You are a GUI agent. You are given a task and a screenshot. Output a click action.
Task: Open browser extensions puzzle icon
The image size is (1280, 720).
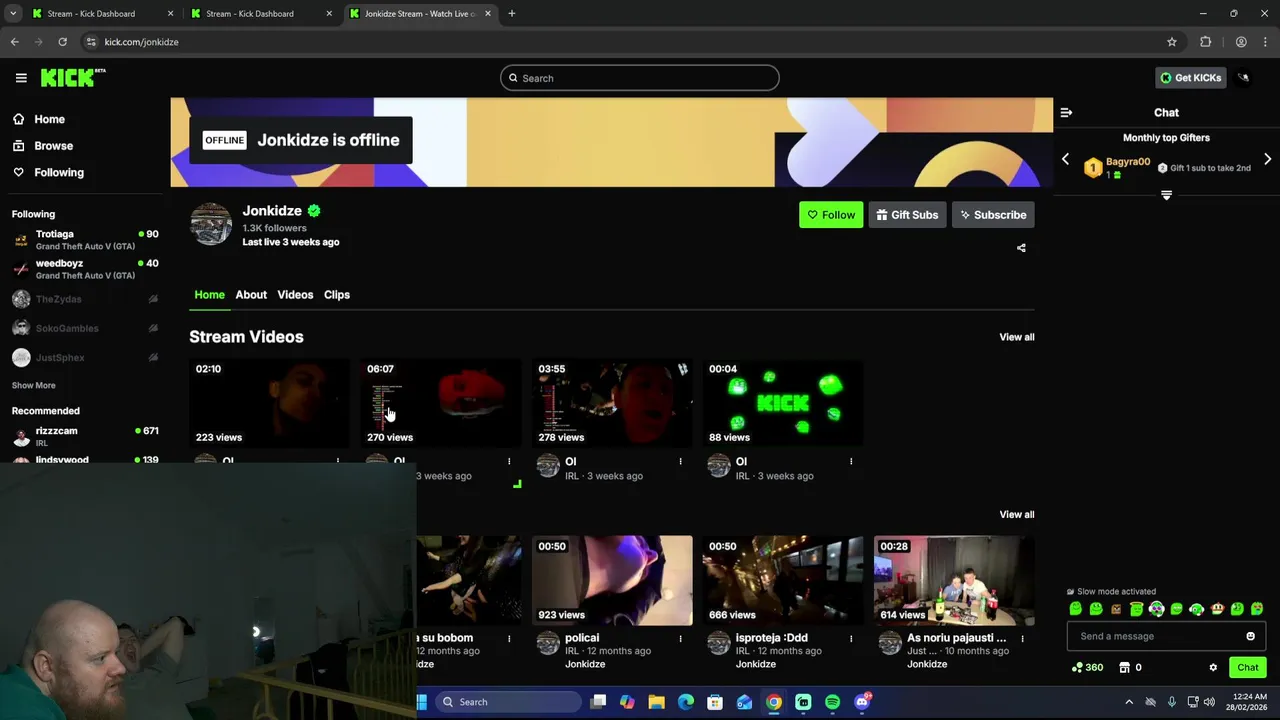tap(1206, 42)
